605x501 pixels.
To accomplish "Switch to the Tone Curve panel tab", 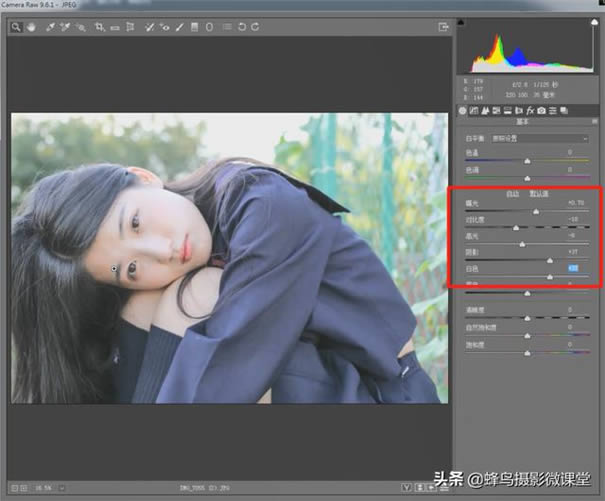I will click(474, 110).
